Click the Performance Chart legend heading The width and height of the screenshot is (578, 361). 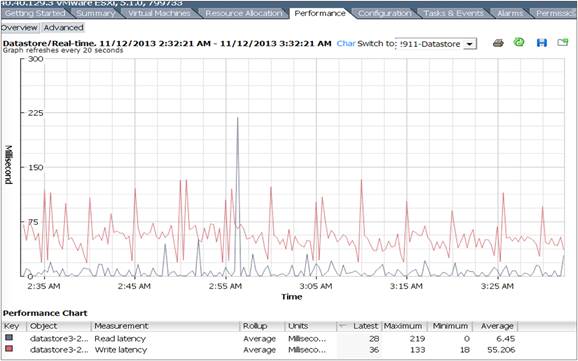pos(45,313)
